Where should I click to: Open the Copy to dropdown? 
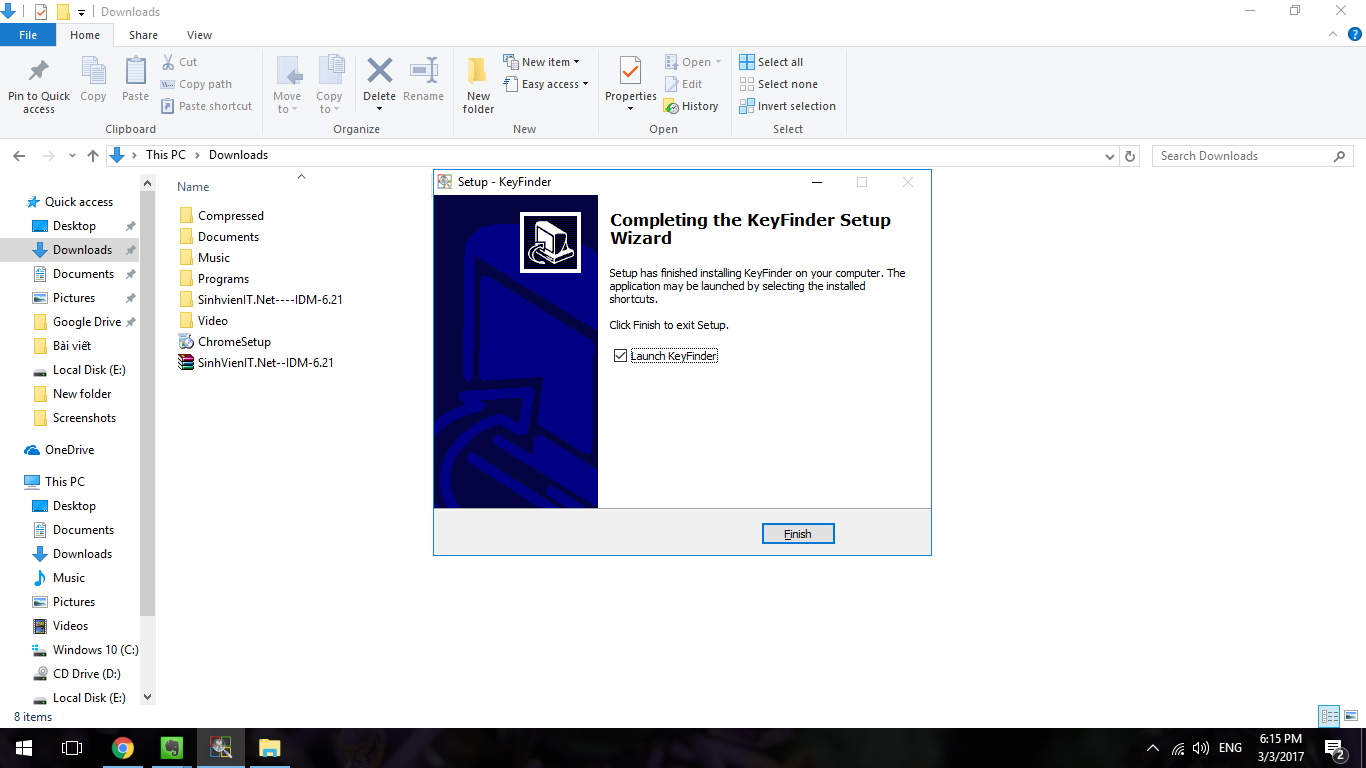(329, 86)
